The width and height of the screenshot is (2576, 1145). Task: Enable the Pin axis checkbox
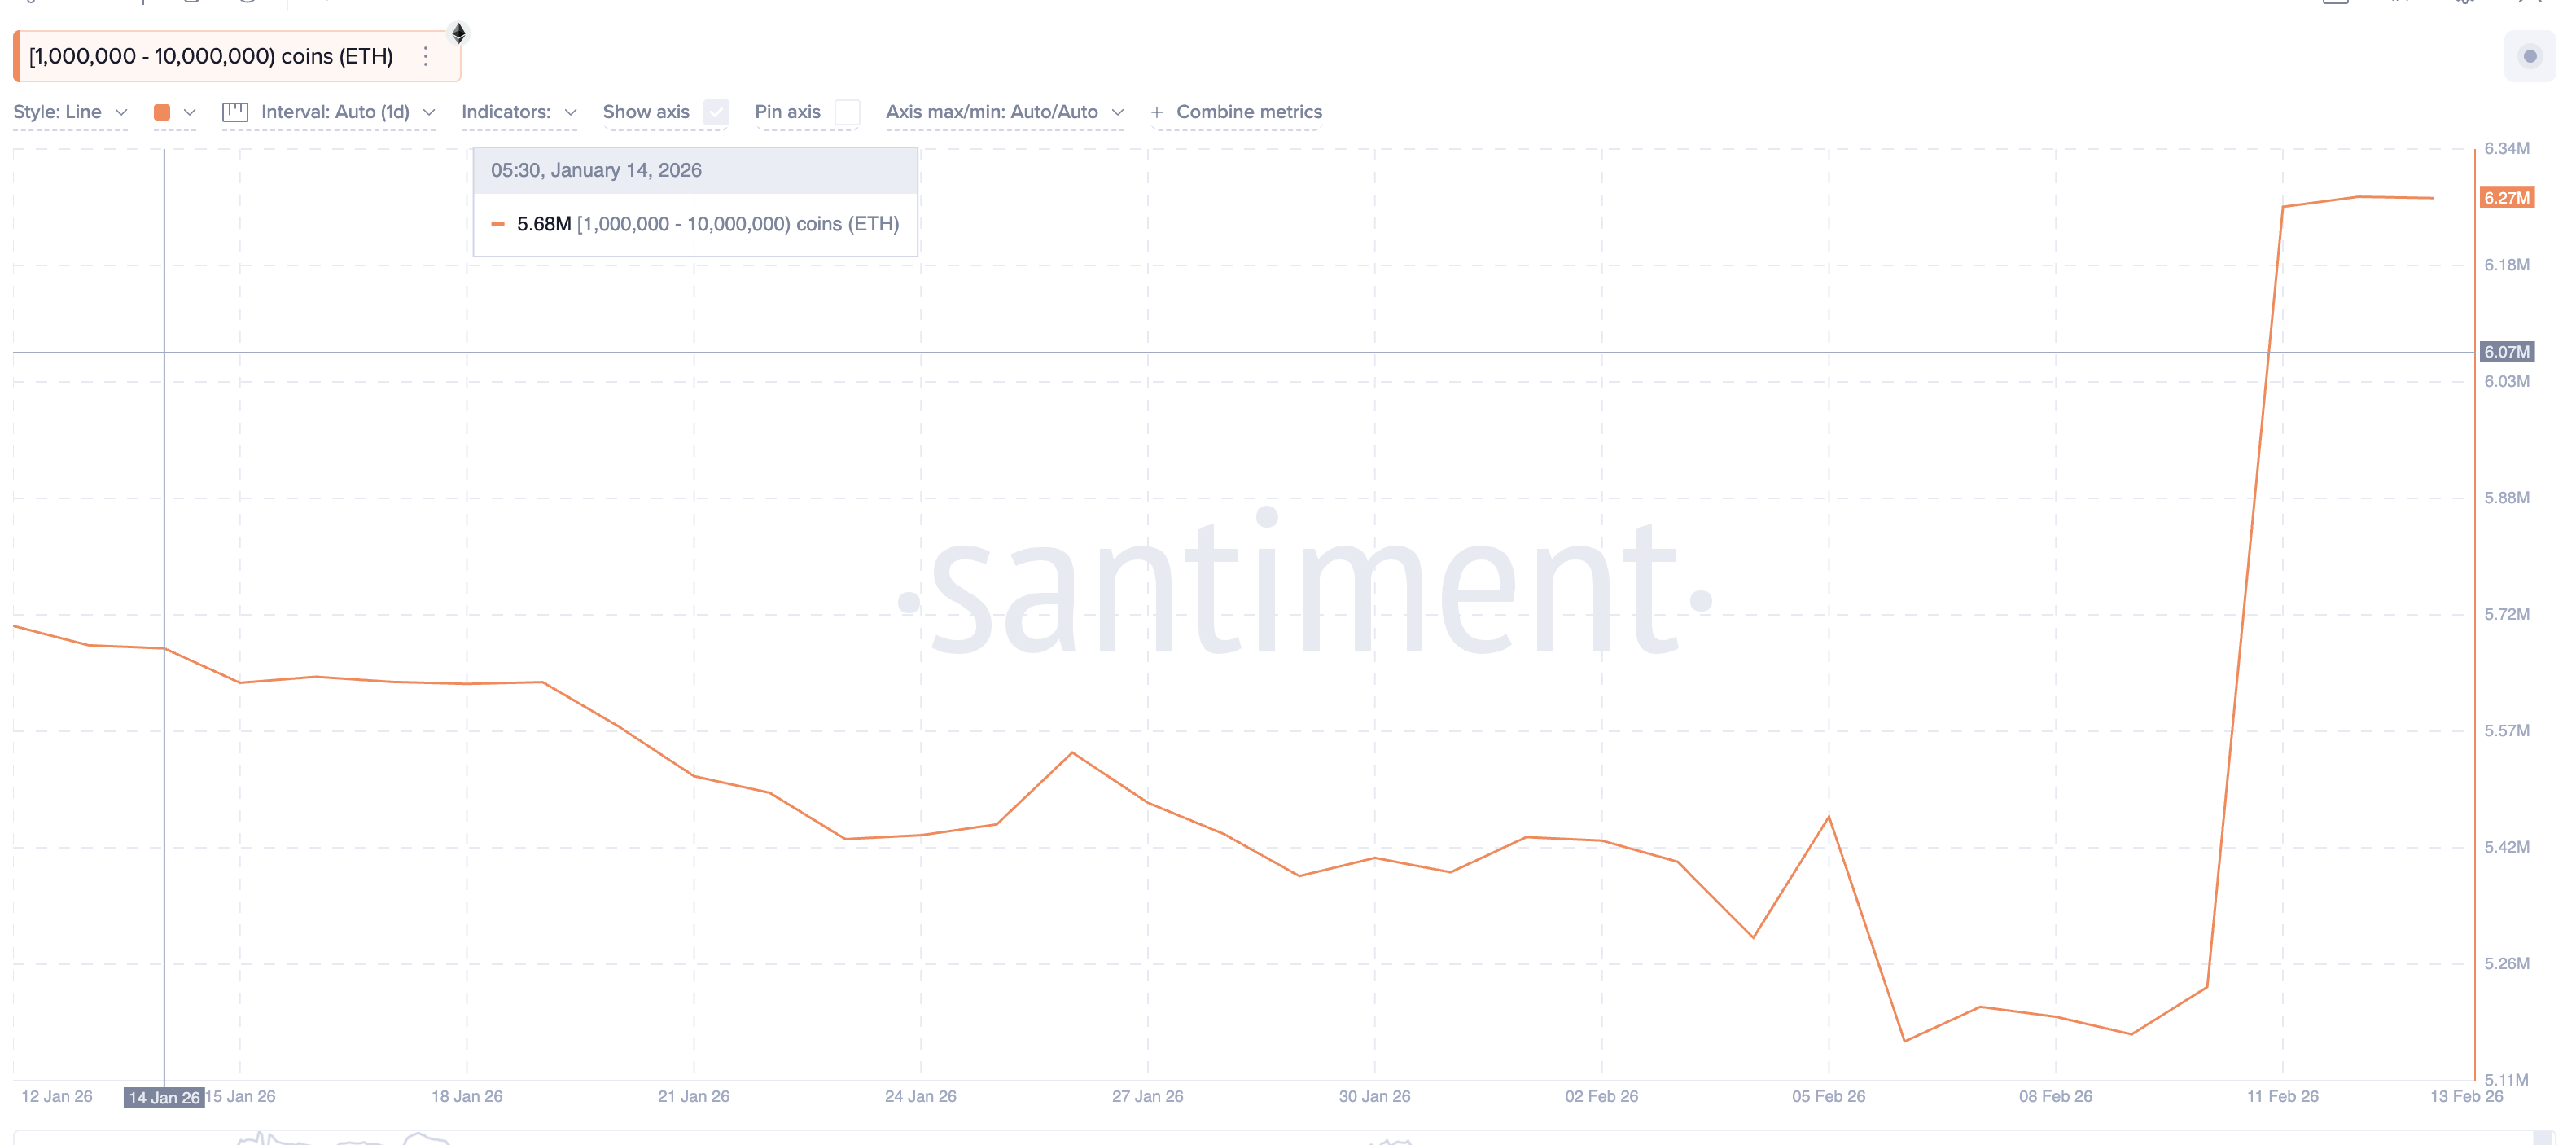click(847, 112)
